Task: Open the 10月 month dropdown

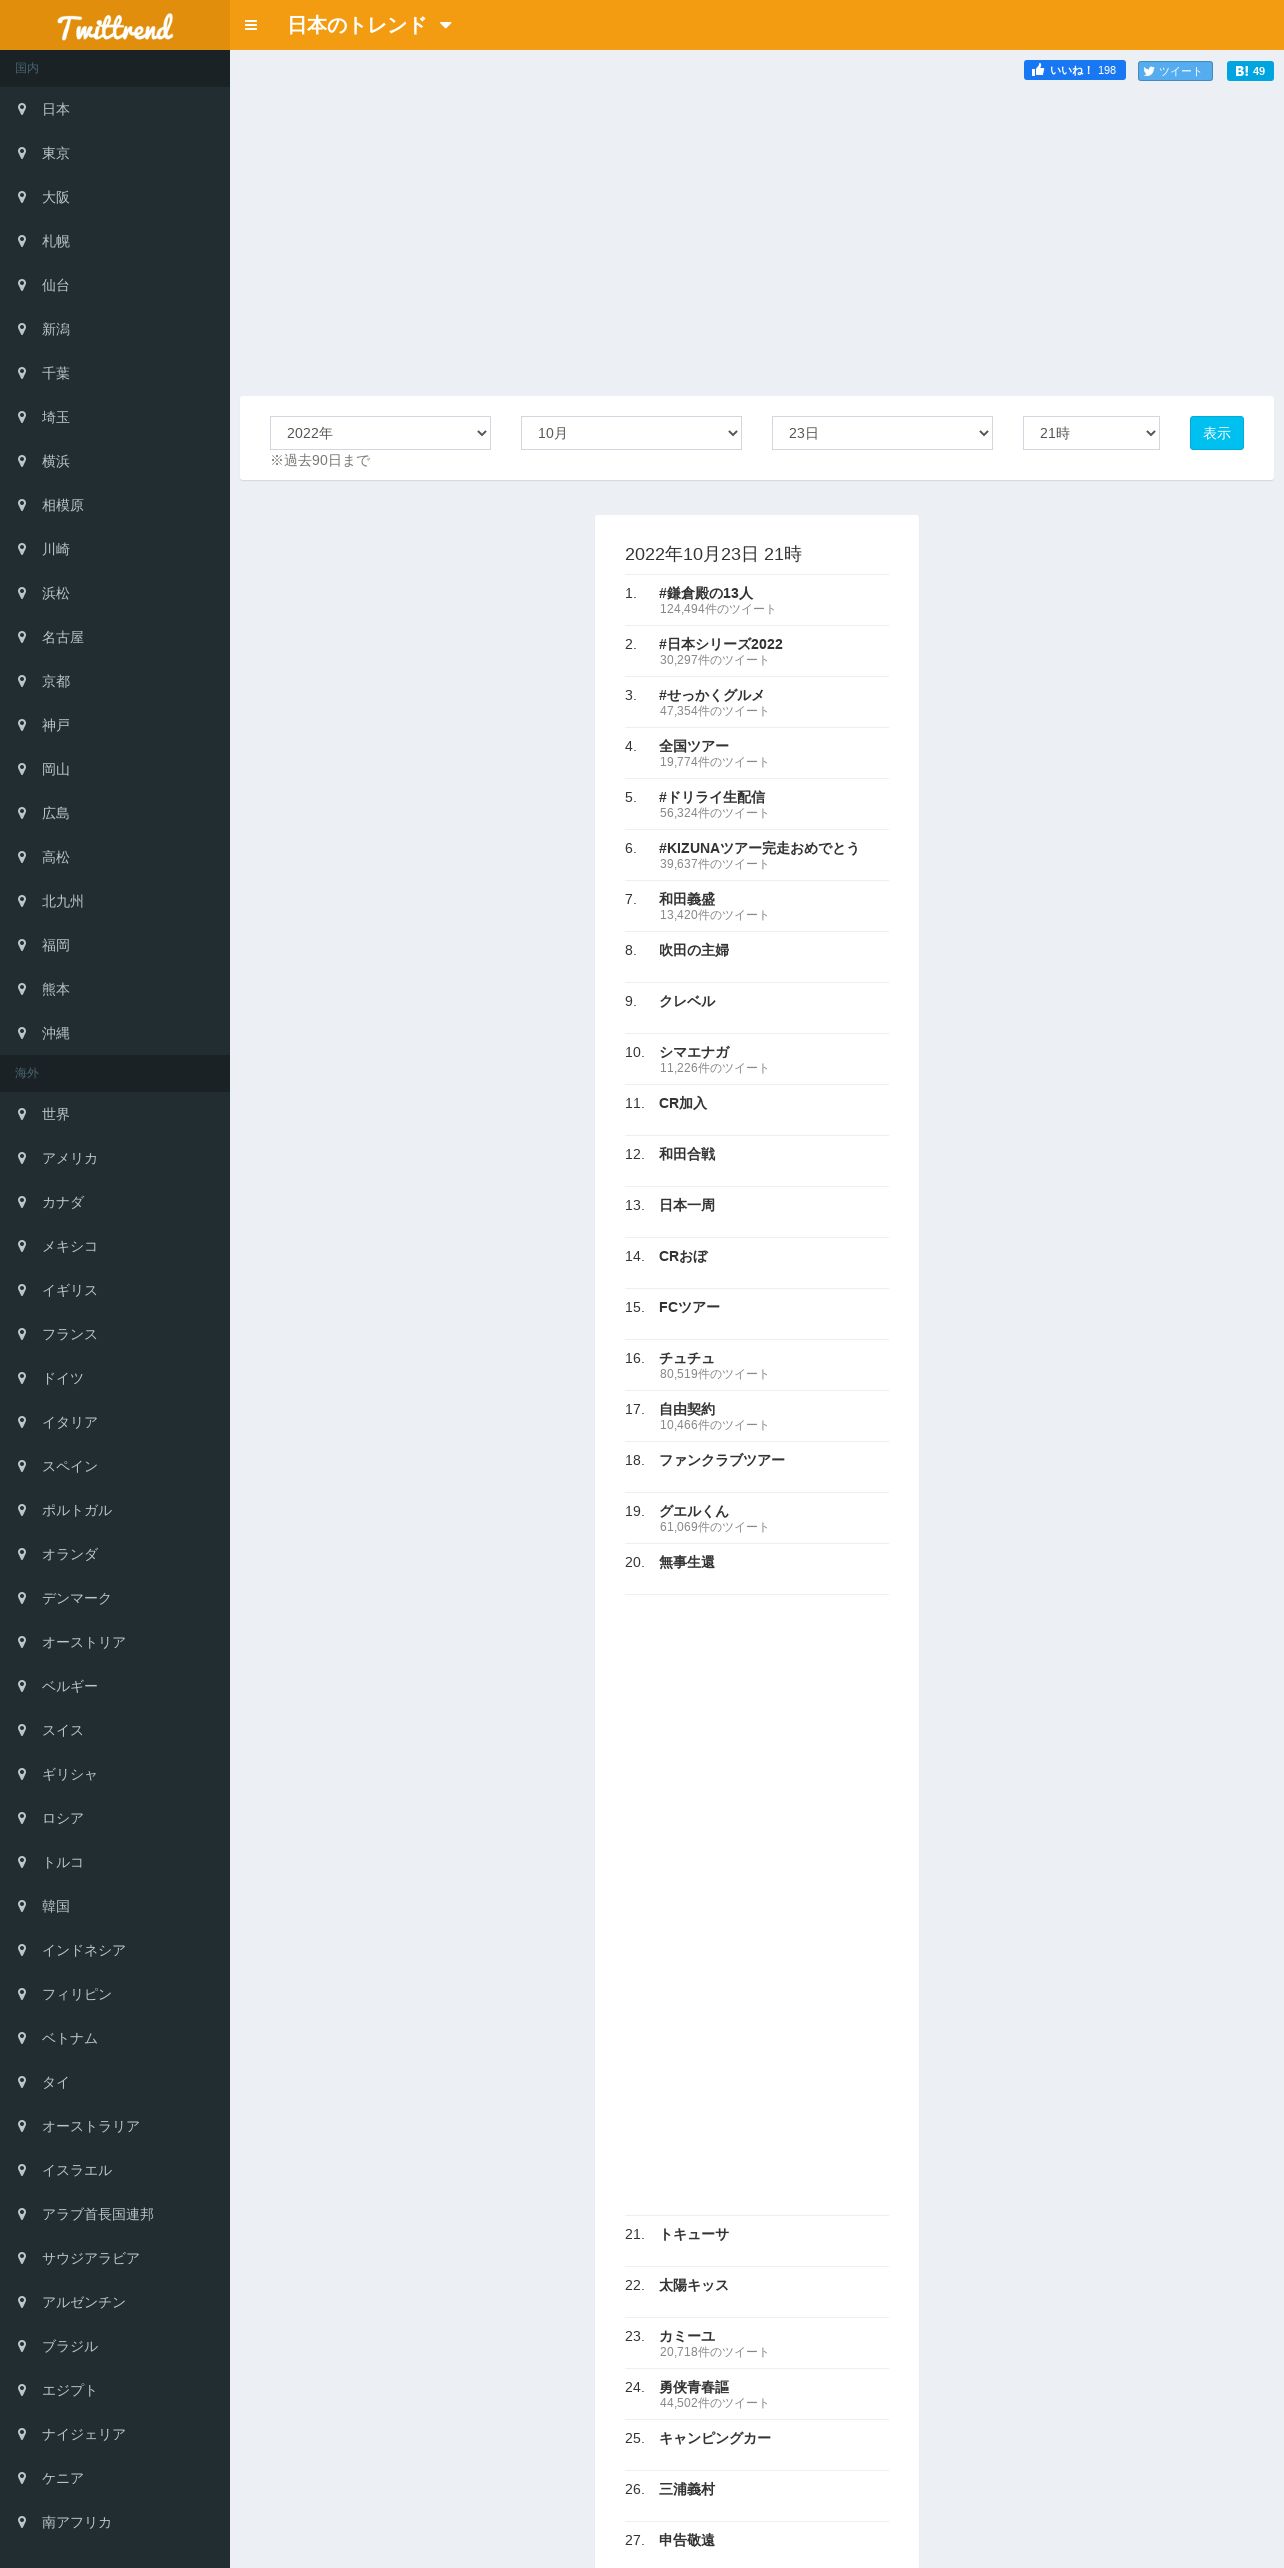Action: tap(631, 433)
